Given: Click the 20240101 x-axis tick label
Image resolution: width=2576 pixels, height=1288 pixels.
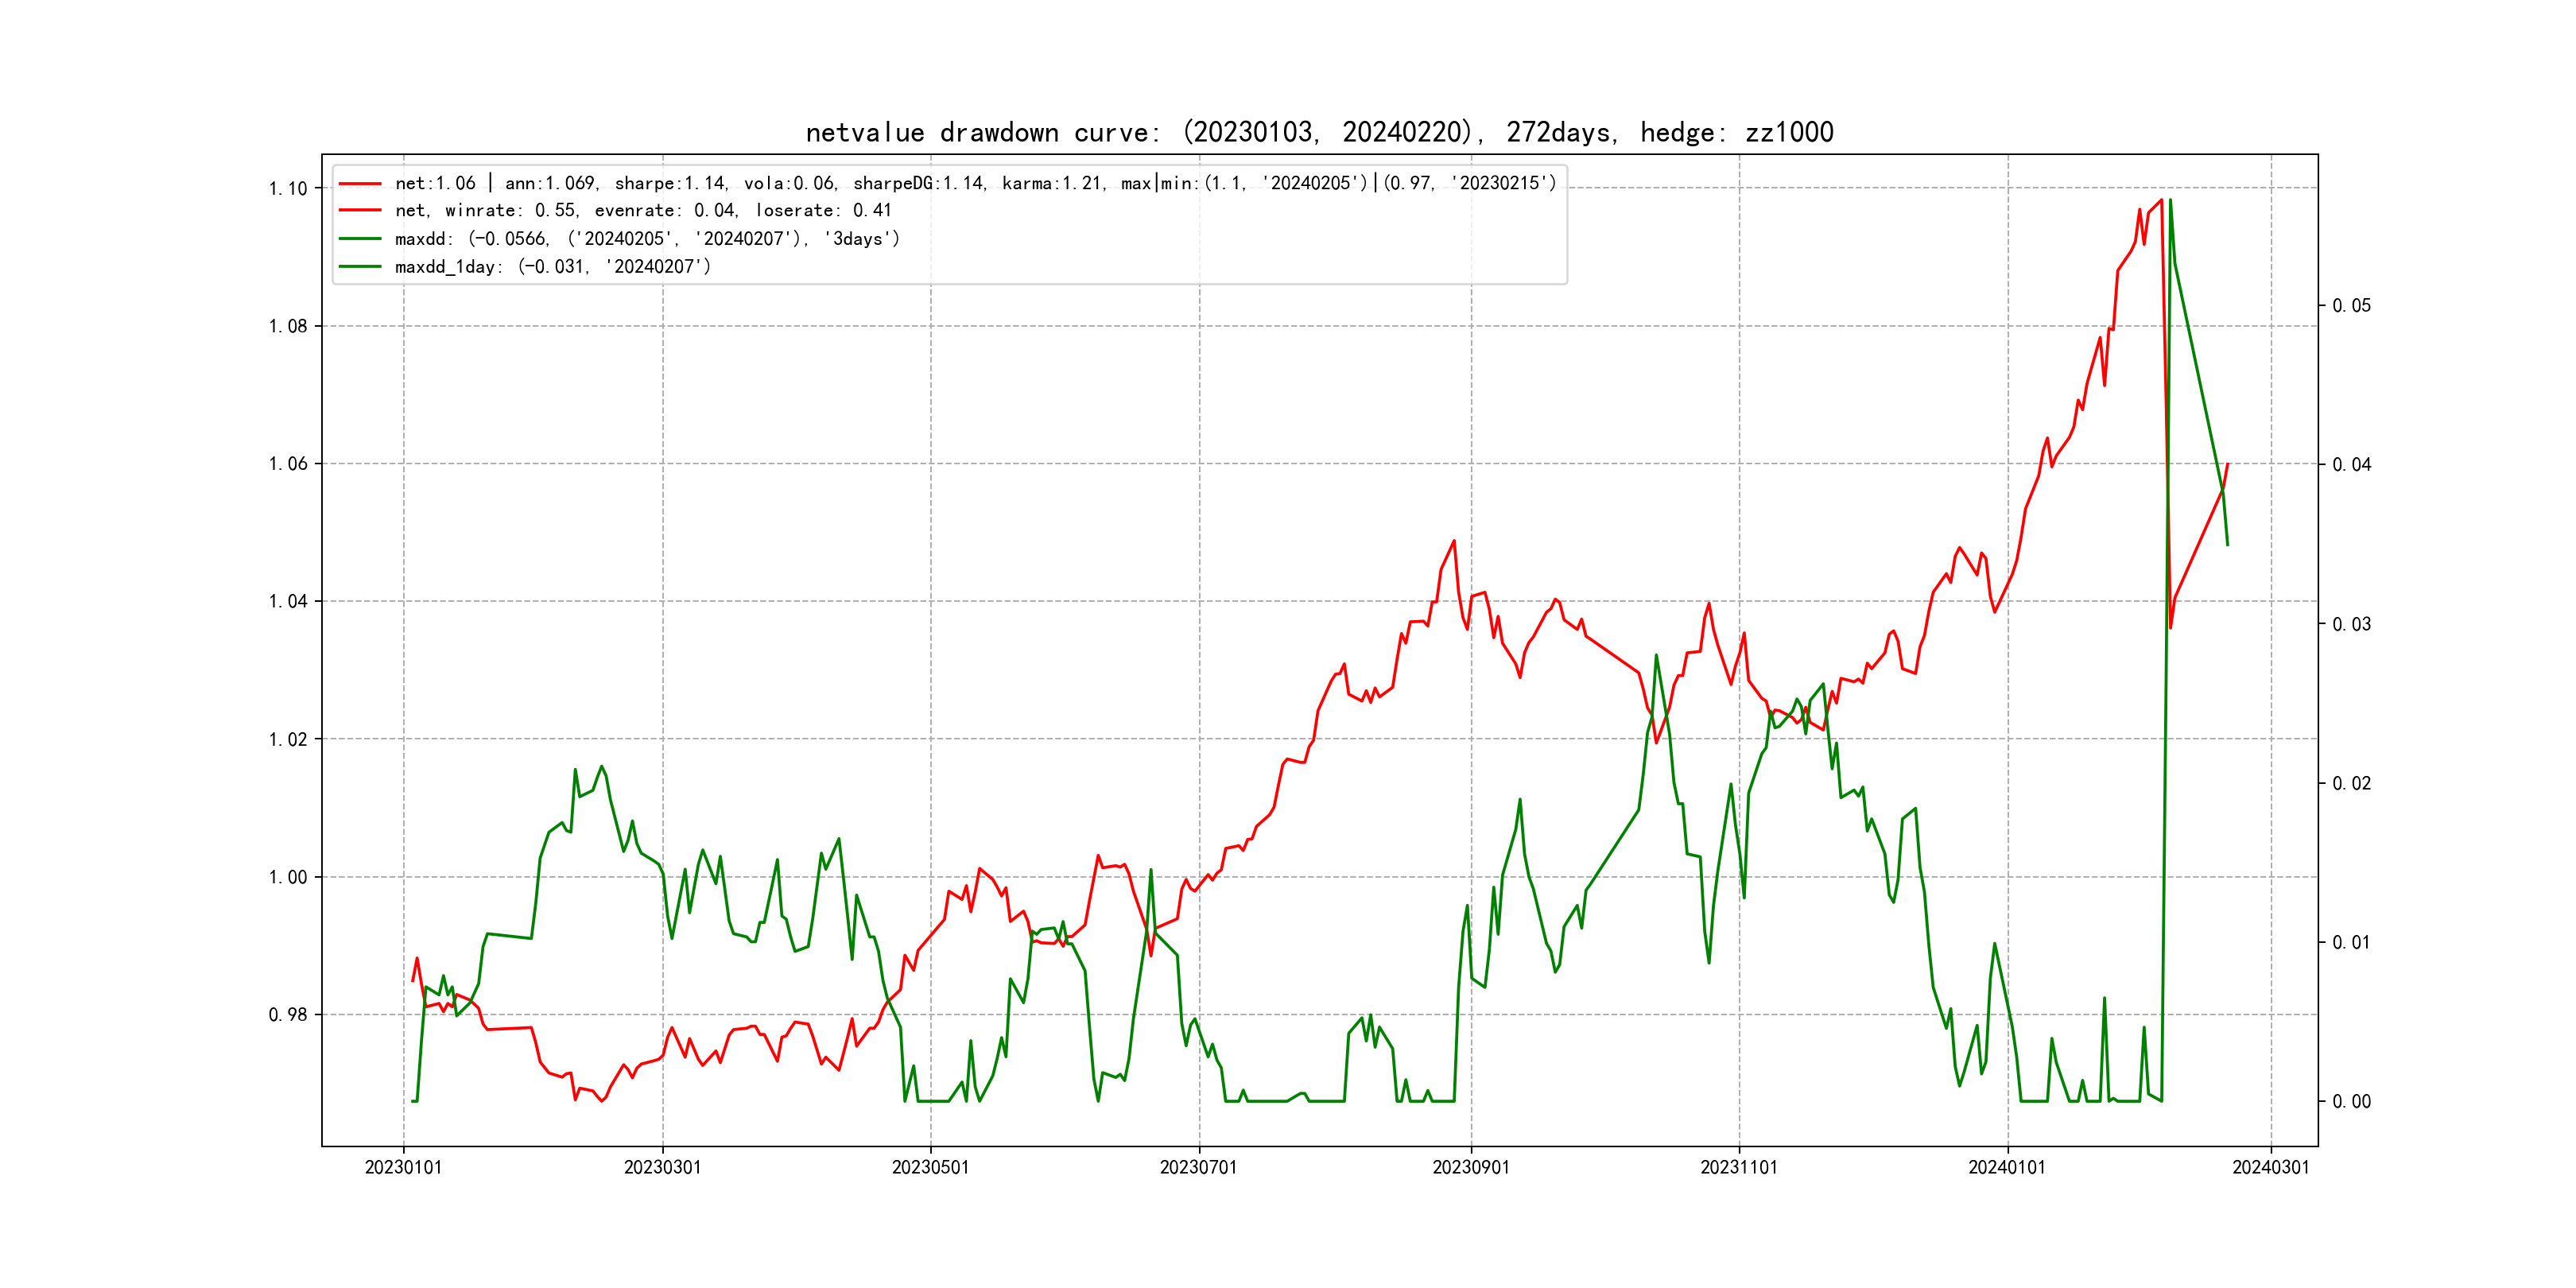Looking at the screenshot, I should (2007, 1168).
